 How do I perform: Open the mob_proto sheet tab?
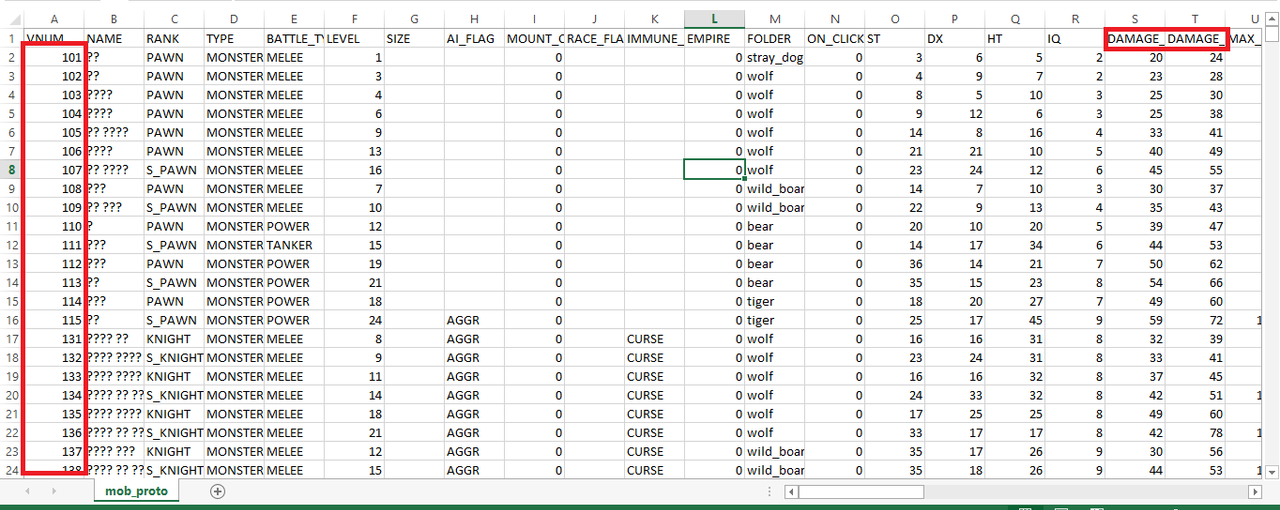[136, 491]
